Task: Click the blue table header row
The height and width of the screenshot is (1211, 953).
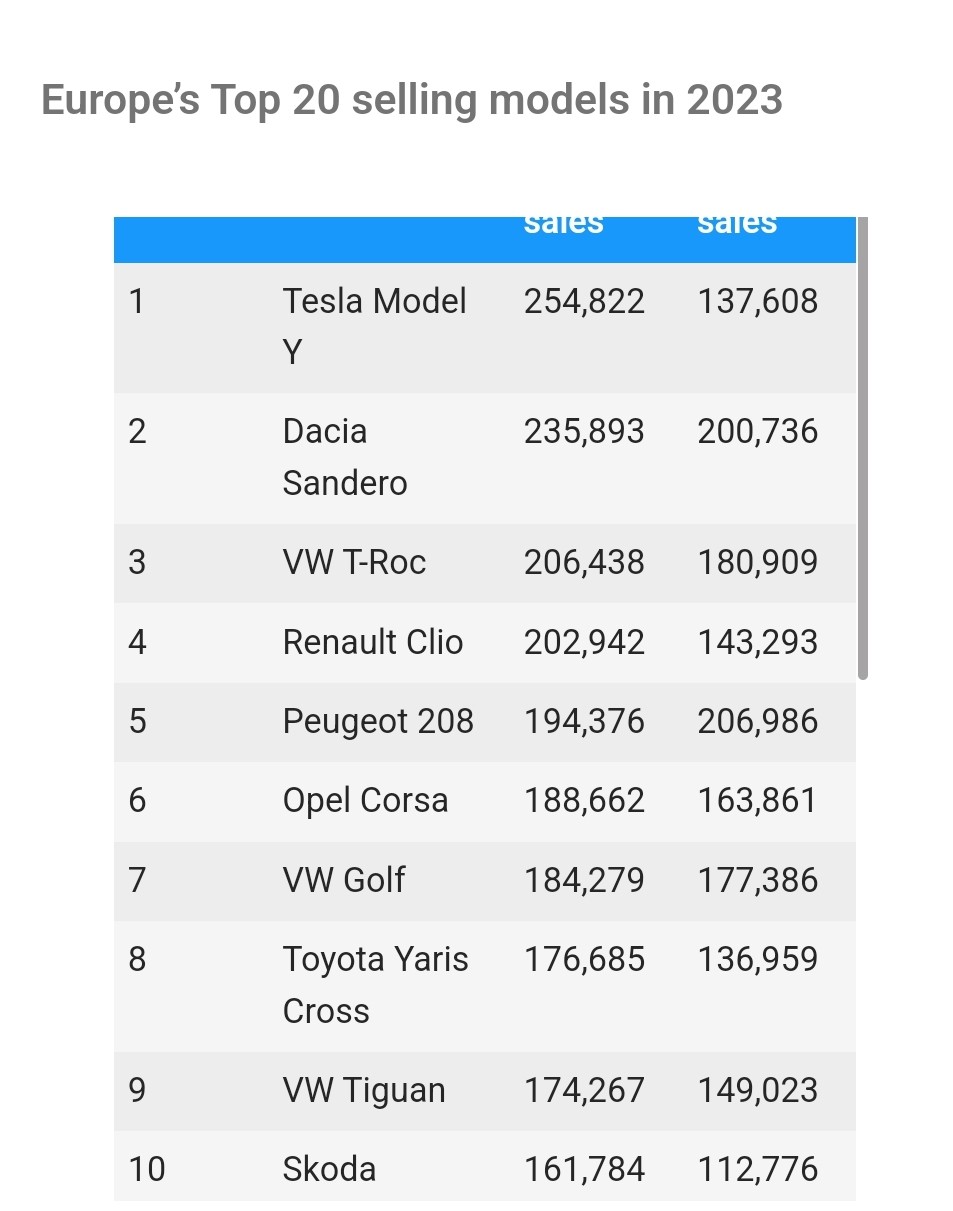Action: click(484, 238)
